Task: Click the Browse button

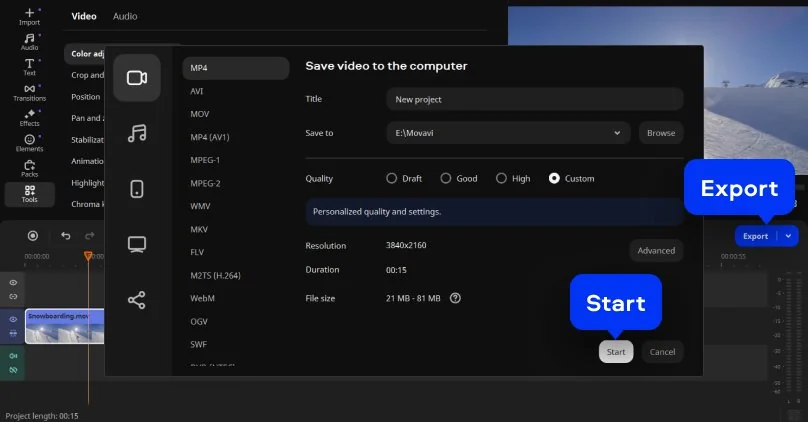Action: coord(660,133)
